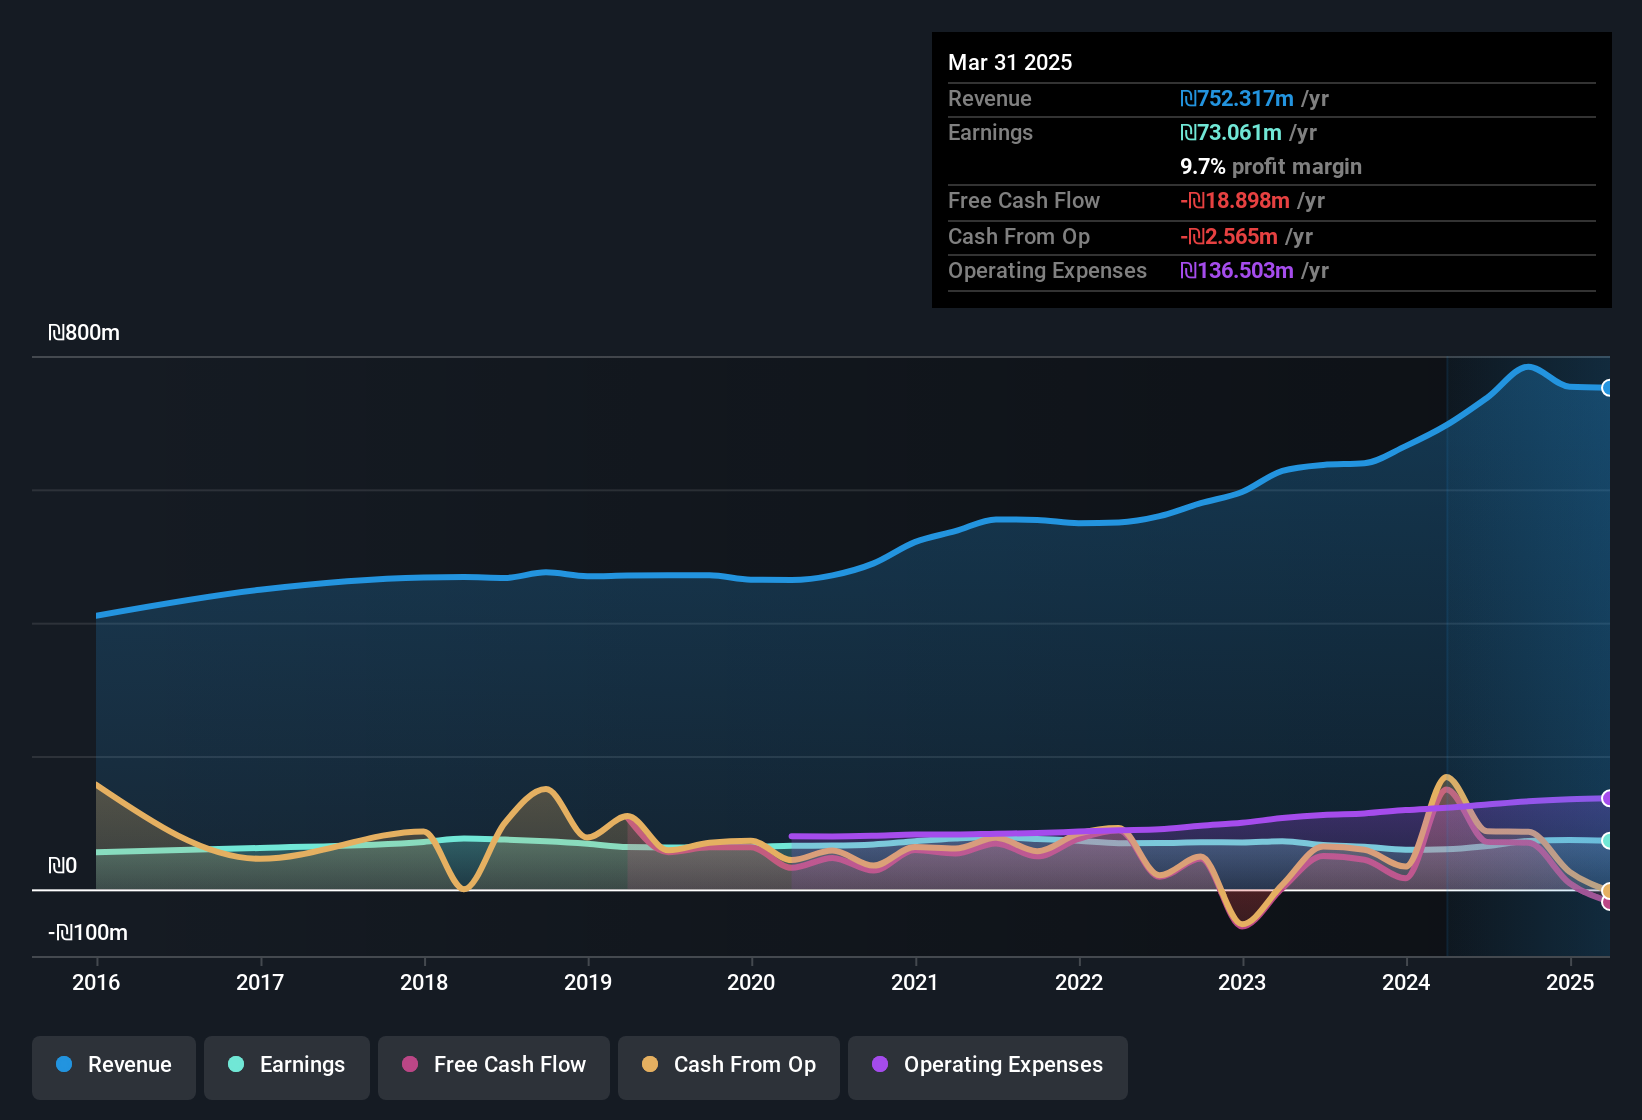Click the 2021 x-axis label
This screenshot has width=1642, height=1120.
(915, 982)
